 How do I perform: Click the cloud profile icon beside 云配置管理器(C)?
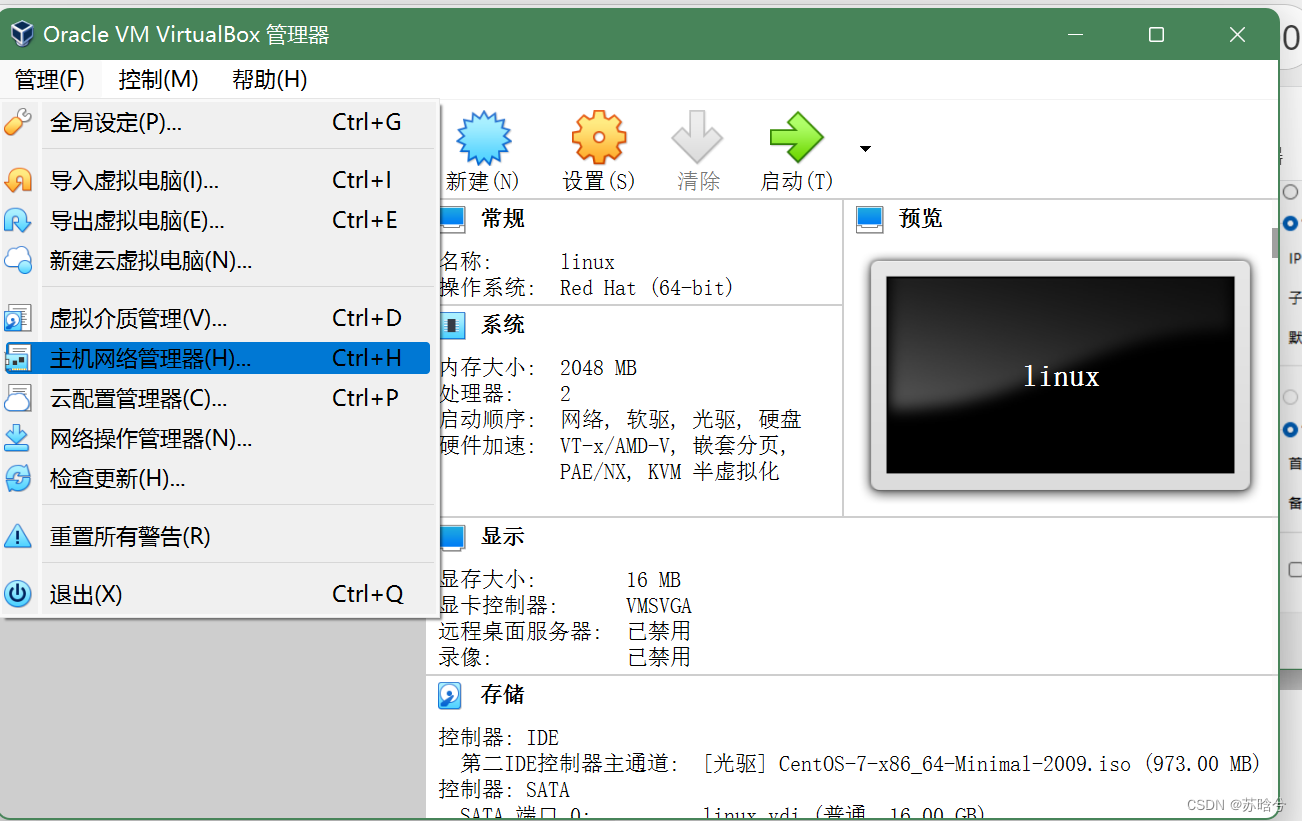click(18, 398)
